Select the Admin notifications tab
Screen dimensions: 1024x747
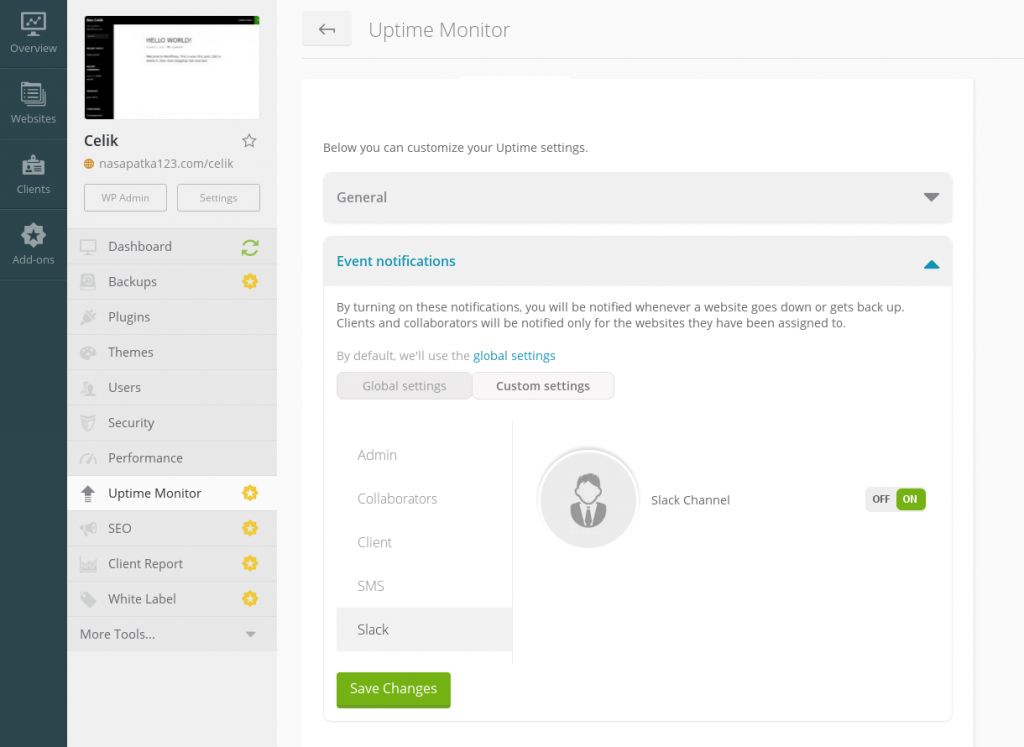tap(377, 455)
